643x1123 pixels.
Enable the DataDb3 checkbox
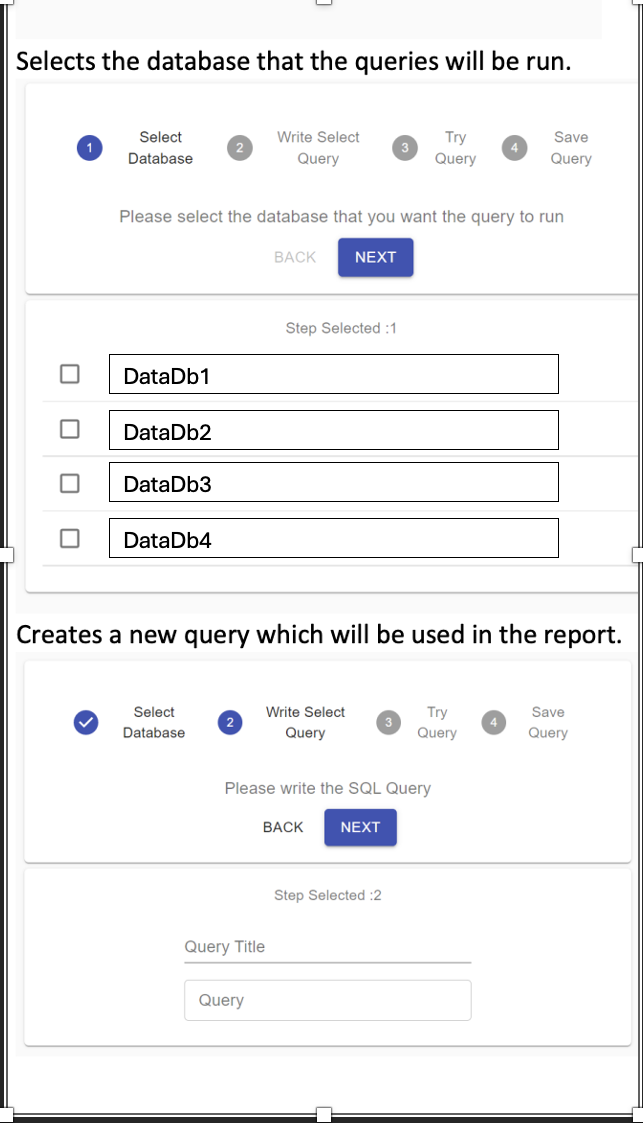[x=69, y=483]
